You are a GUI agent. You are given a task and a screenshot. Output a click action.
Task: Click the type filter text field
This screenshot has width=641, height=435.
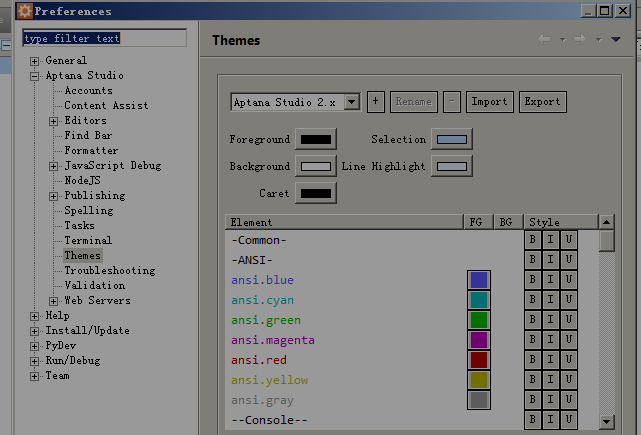pos(105,38)
